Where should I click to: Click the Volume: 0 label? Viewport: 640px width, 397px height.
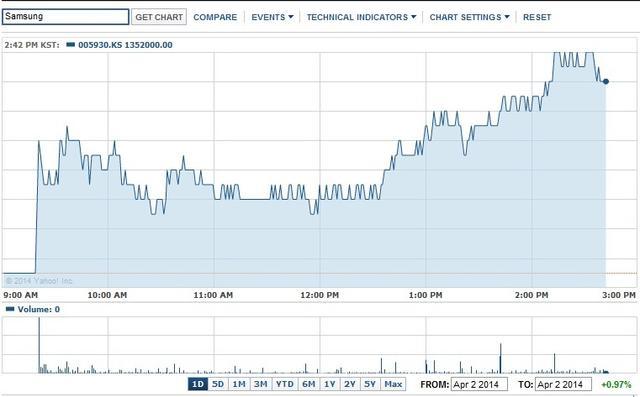coord(39,309)
